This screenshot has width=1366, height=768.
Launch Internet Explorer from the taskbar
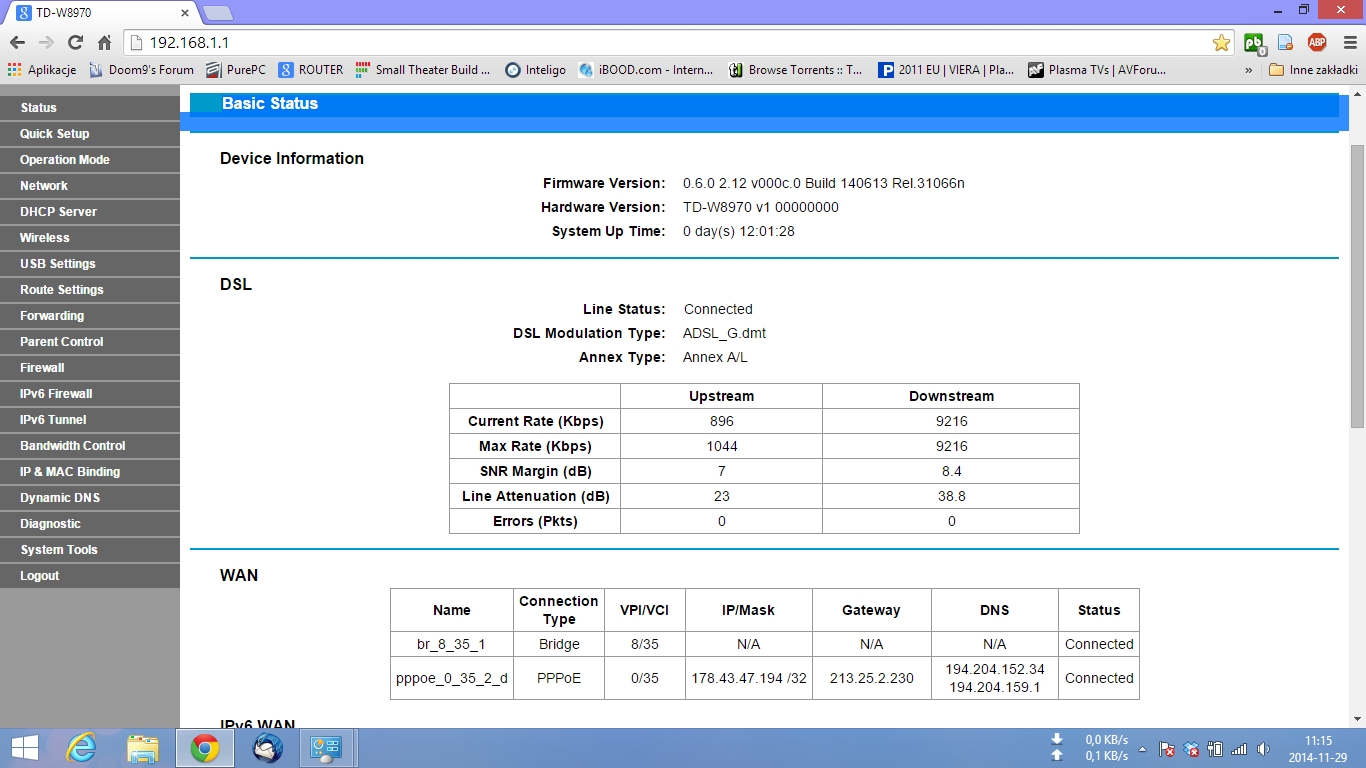coord(81,748)
